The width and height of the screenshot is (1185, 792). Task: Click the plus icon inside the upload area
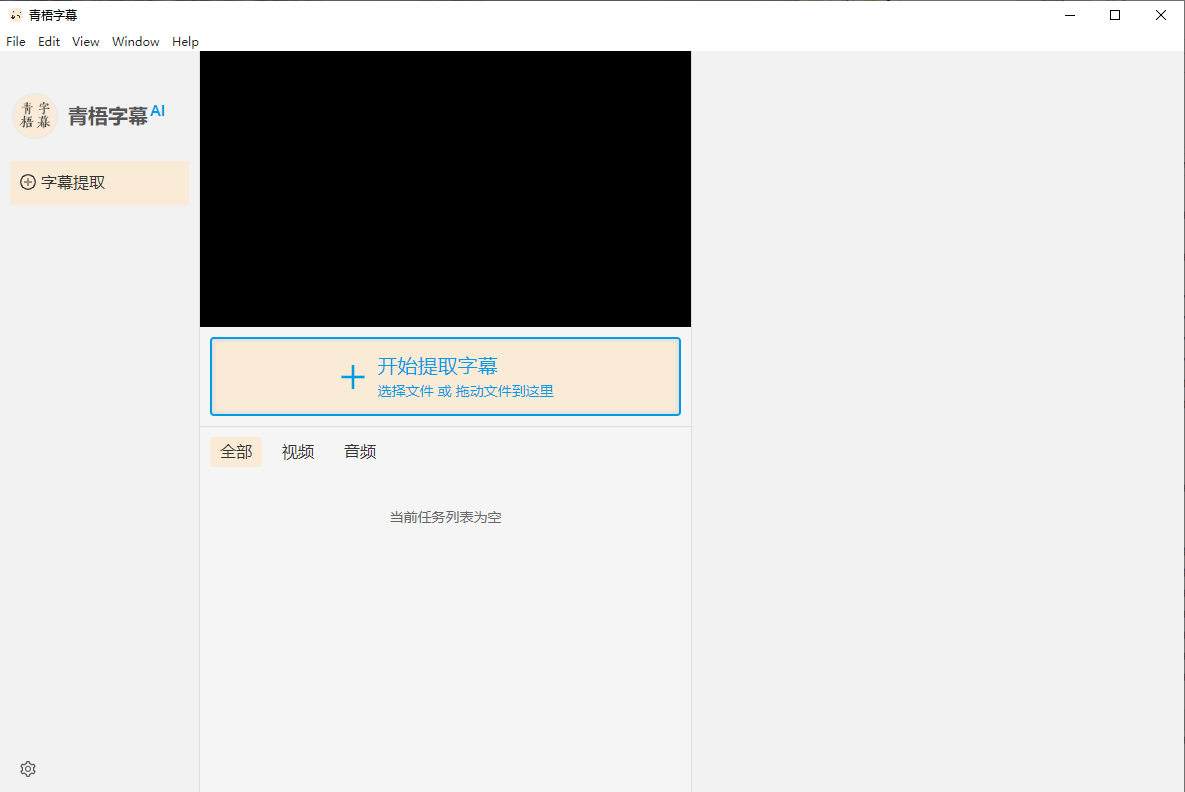coord(353,377)
